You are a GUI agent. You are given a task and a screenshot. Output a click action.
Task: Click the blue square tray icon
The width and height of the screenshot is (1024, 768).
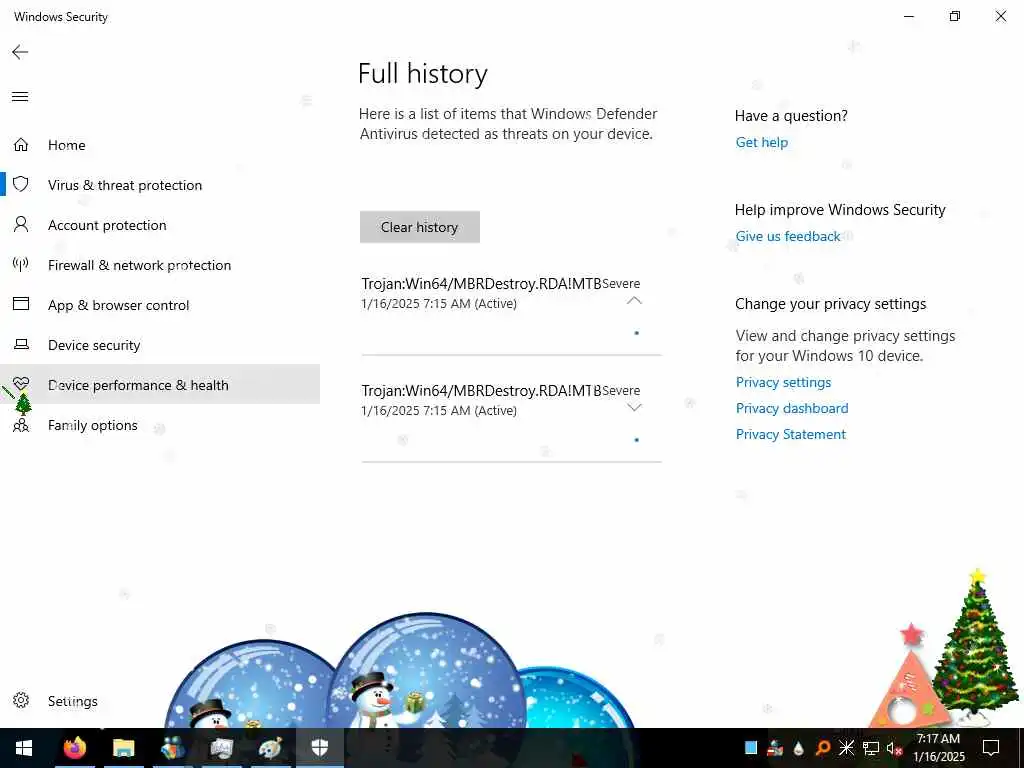point(751,748)
